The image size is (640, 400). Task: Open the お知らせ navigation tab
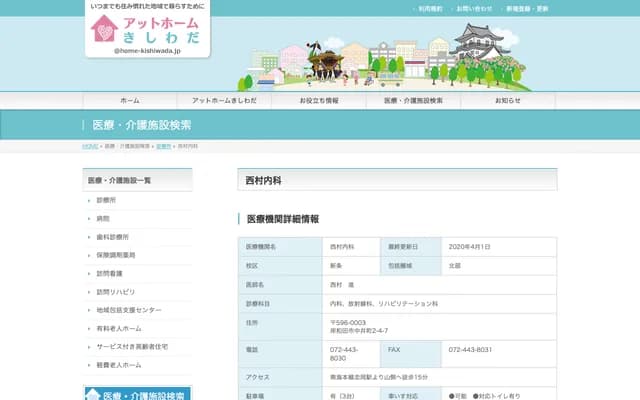(x=509, y=101)
